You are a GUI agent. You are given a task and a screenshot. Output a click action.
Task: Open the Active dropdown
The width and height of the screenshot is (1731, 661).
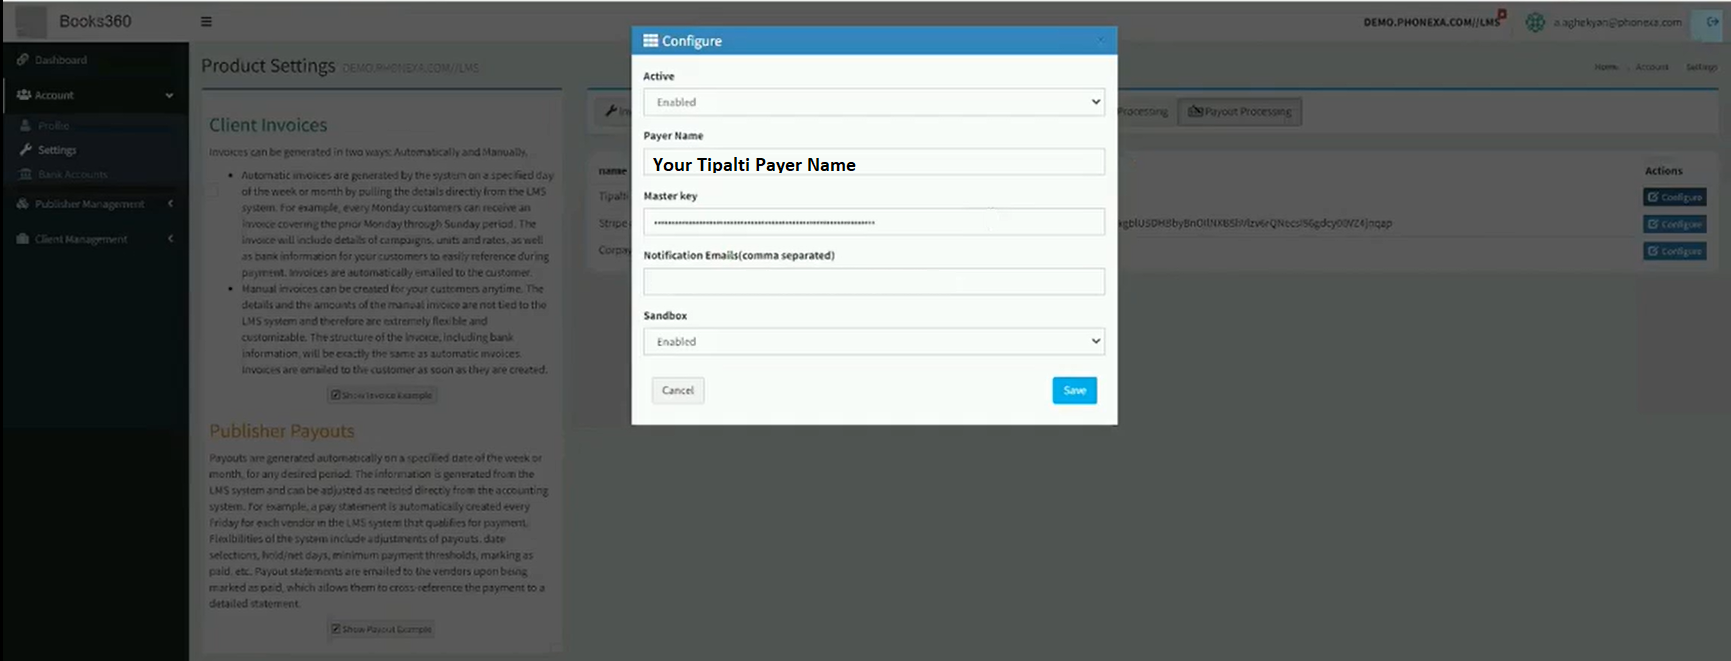(873, 102)
